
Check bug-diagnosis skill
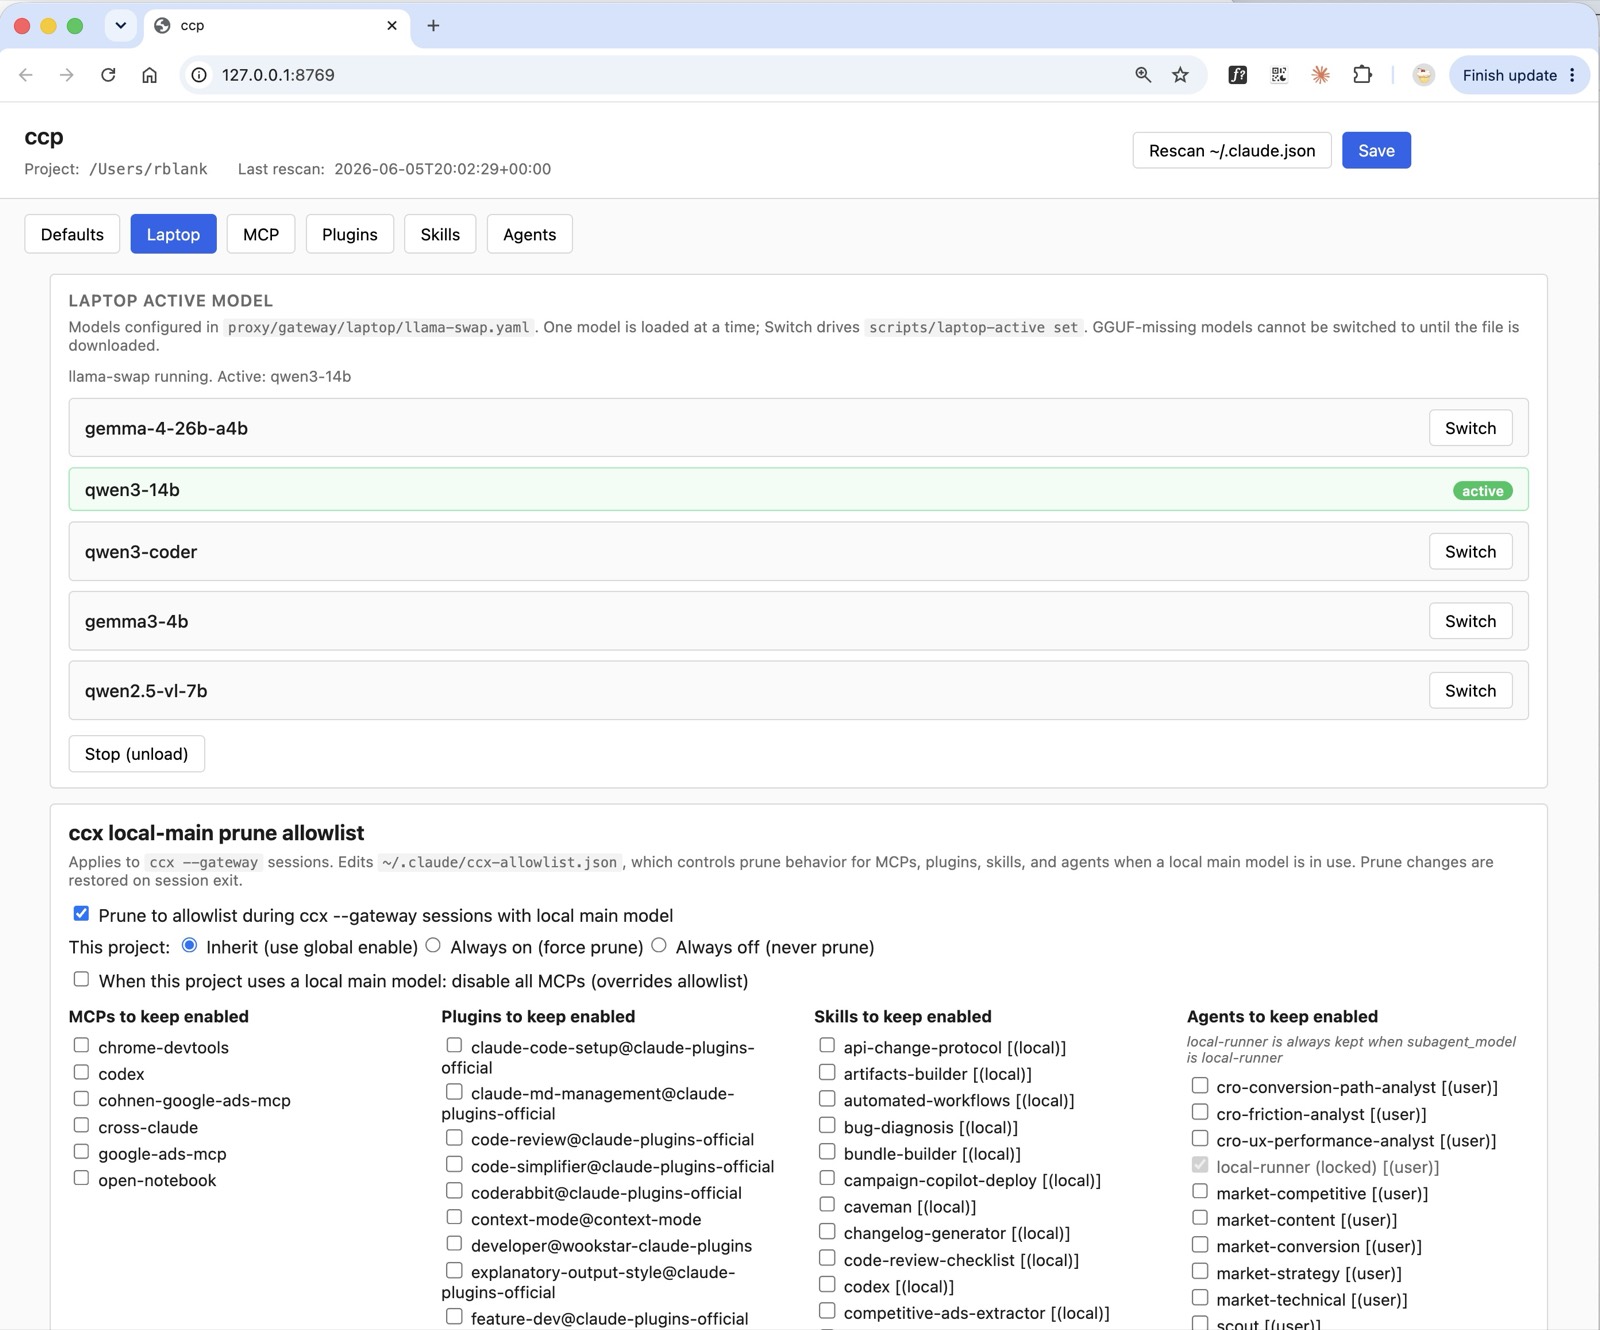[x=827, y=1126]
